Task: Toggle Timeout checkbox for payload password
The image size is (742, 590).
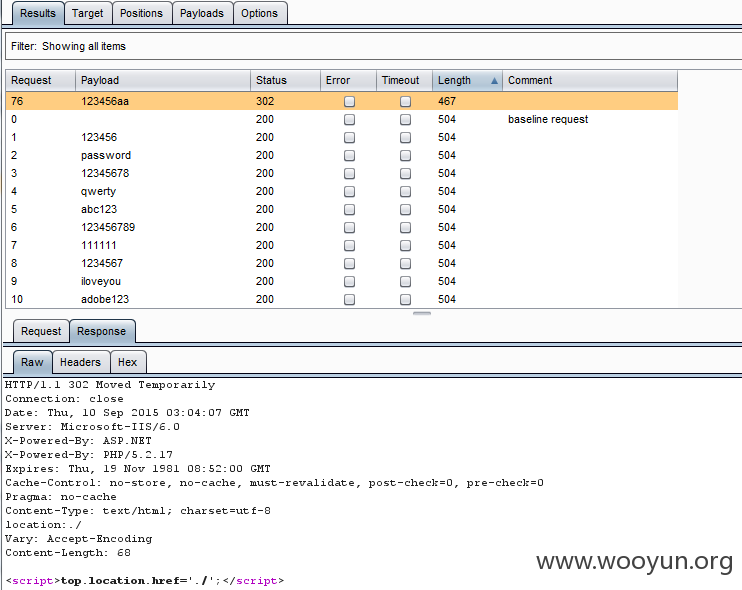Action: pyautogui.click(x=405, y=155)
